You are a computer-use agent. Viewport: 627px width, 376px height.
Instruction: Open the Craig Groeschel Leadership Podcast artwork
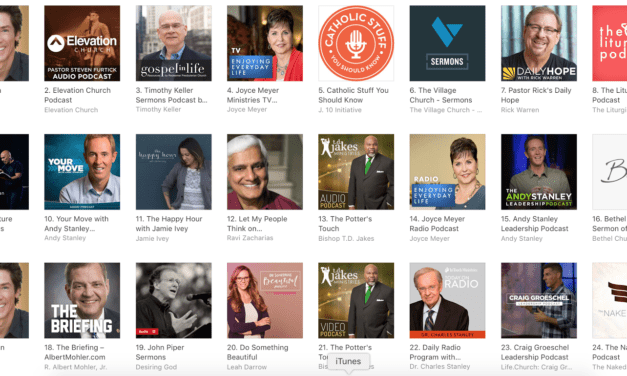(539, 300)
